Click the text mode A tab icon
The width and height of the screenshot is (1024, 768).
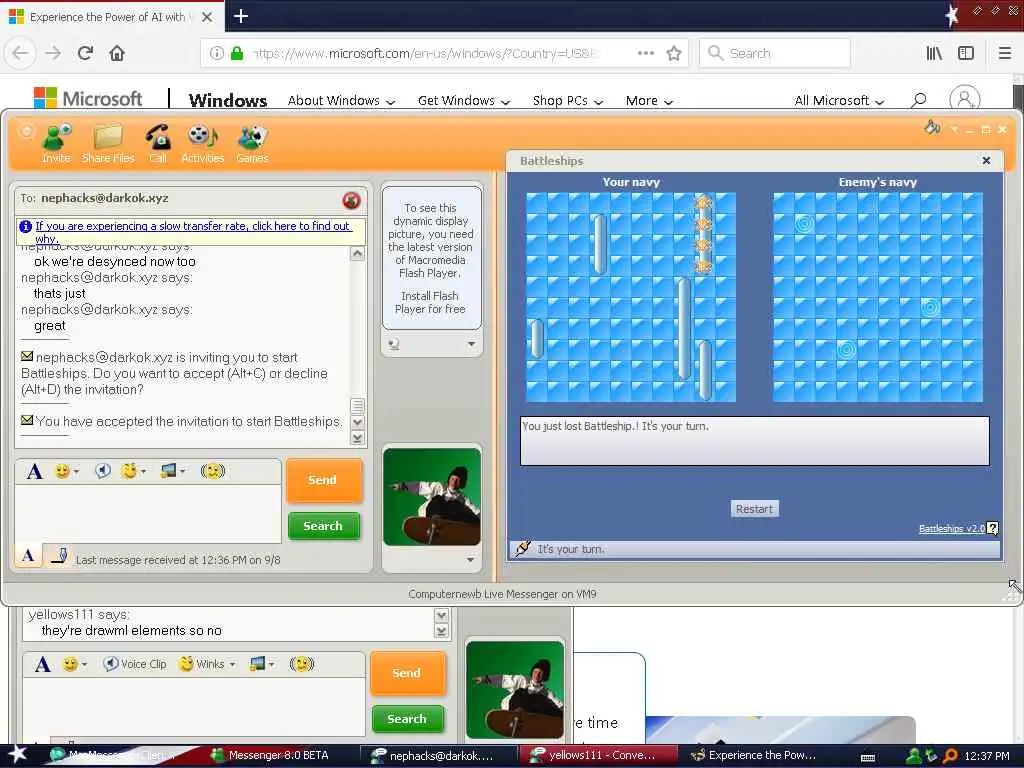click(28, 556)
